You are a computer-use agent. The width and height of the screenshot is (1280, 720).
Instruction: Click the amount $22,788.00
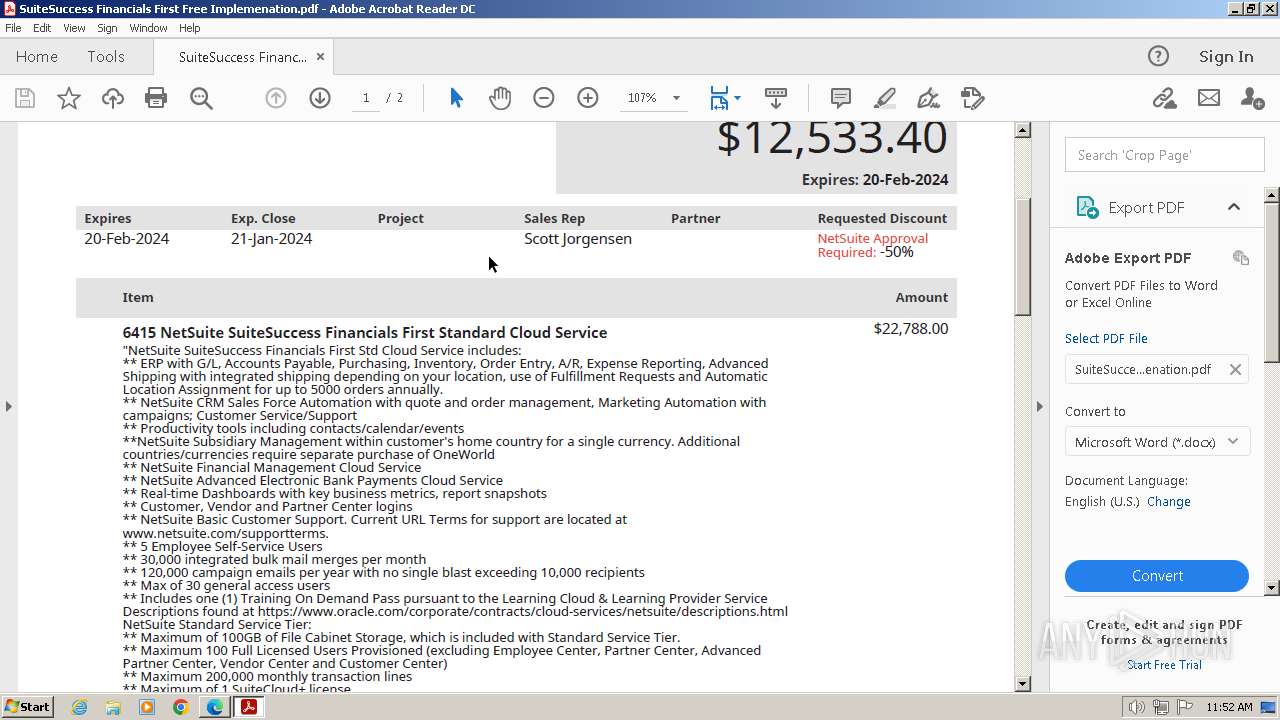[910, 329]
